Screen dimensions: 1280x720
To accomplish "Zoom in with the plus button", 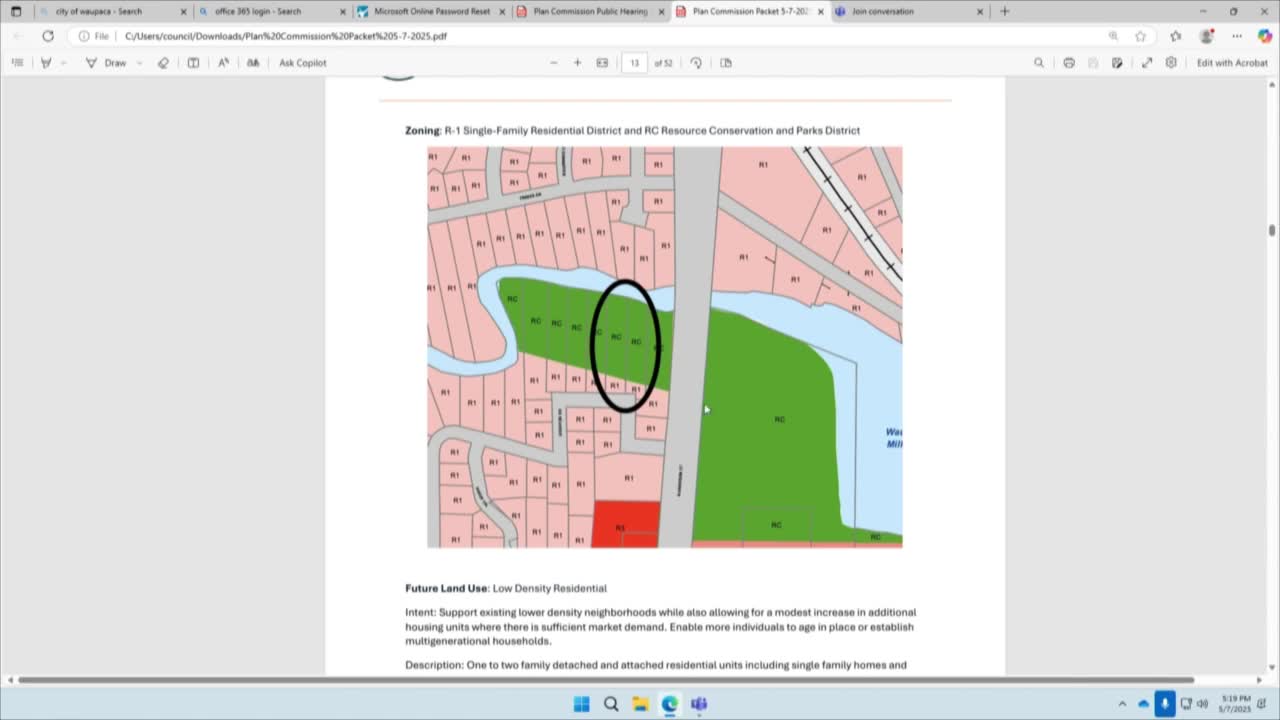I will click(x=577, y=63).
